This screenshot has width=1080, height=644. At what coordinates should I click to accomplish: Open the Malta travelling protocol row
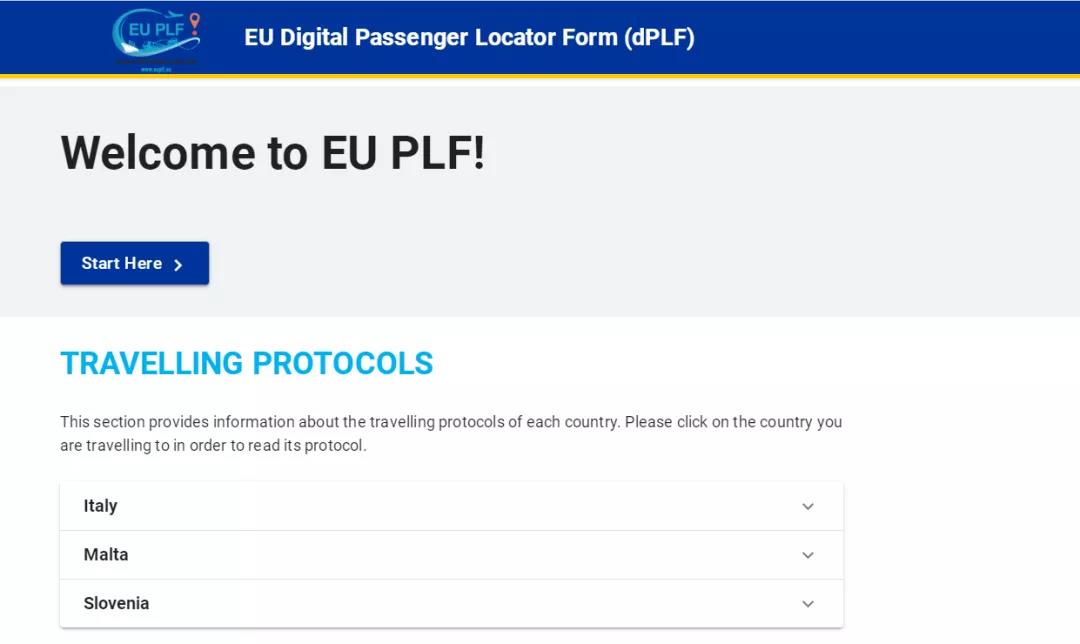coord(452,555)
